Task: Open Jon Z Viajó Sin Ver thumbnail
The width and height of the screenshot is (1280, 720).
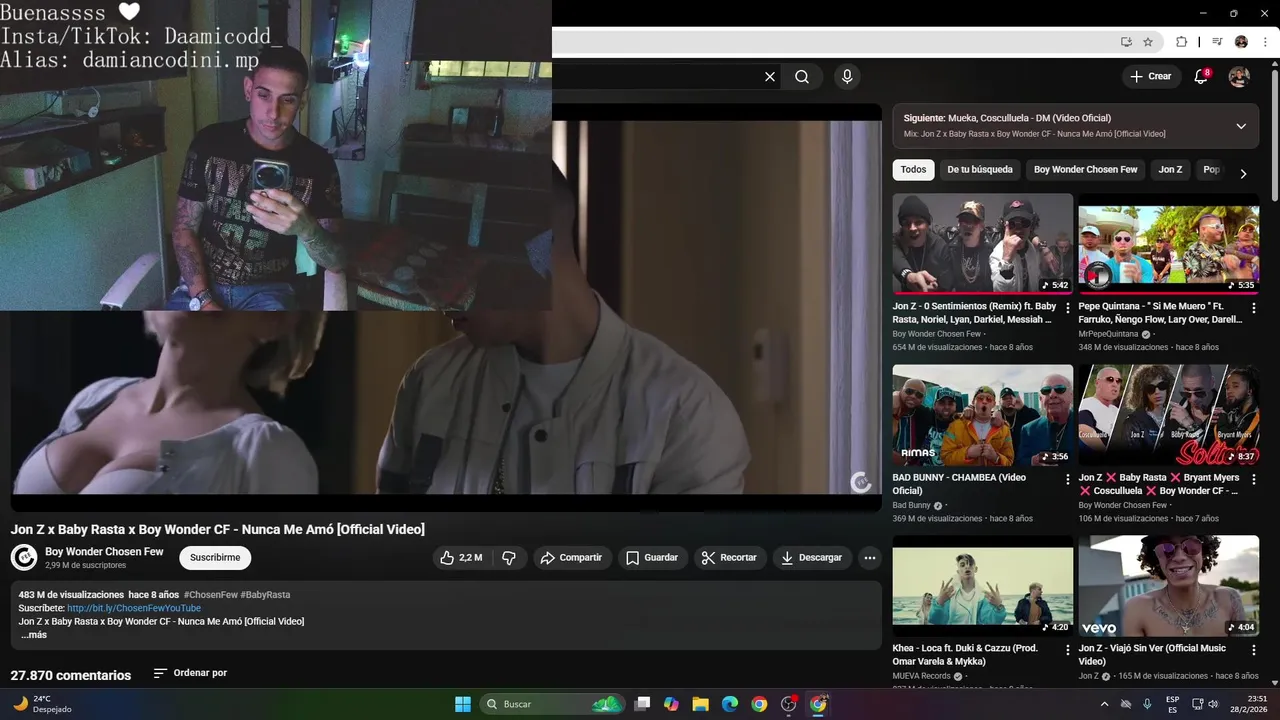Action: tap(1168, 586)
